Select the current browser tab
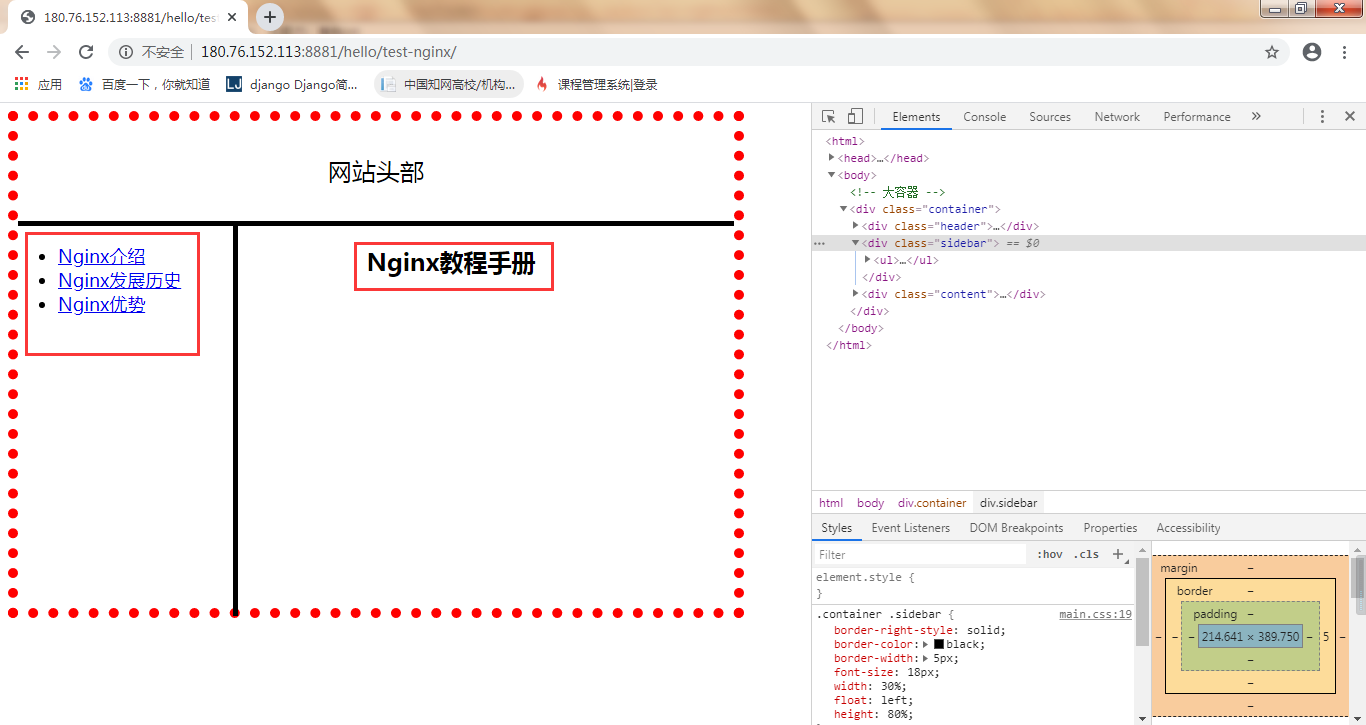This screenshot has height=725, width=1366. tap(130, 17)
